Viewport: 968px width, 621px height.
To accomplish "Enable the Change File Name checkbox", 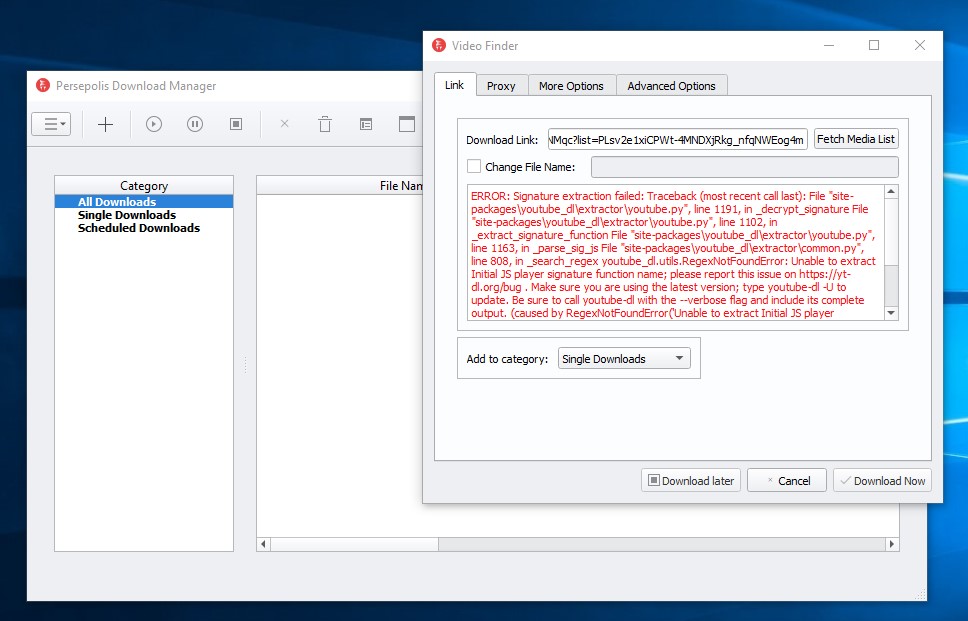I will click(474, 166).
